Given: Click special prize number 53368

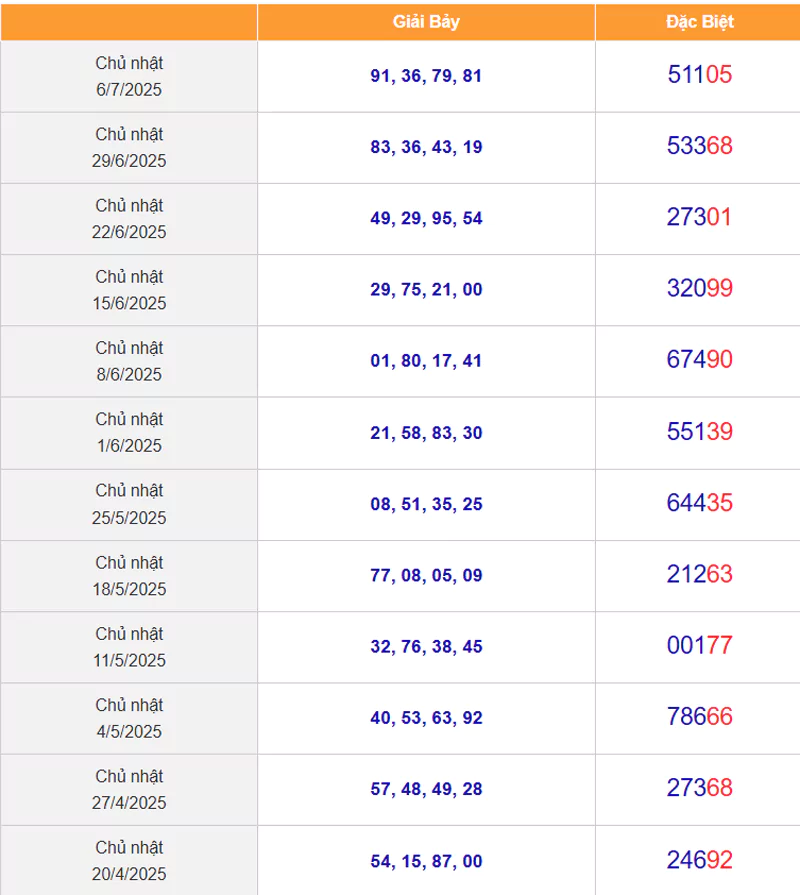Looking at the screenshot, I should (x=700, y=146).
